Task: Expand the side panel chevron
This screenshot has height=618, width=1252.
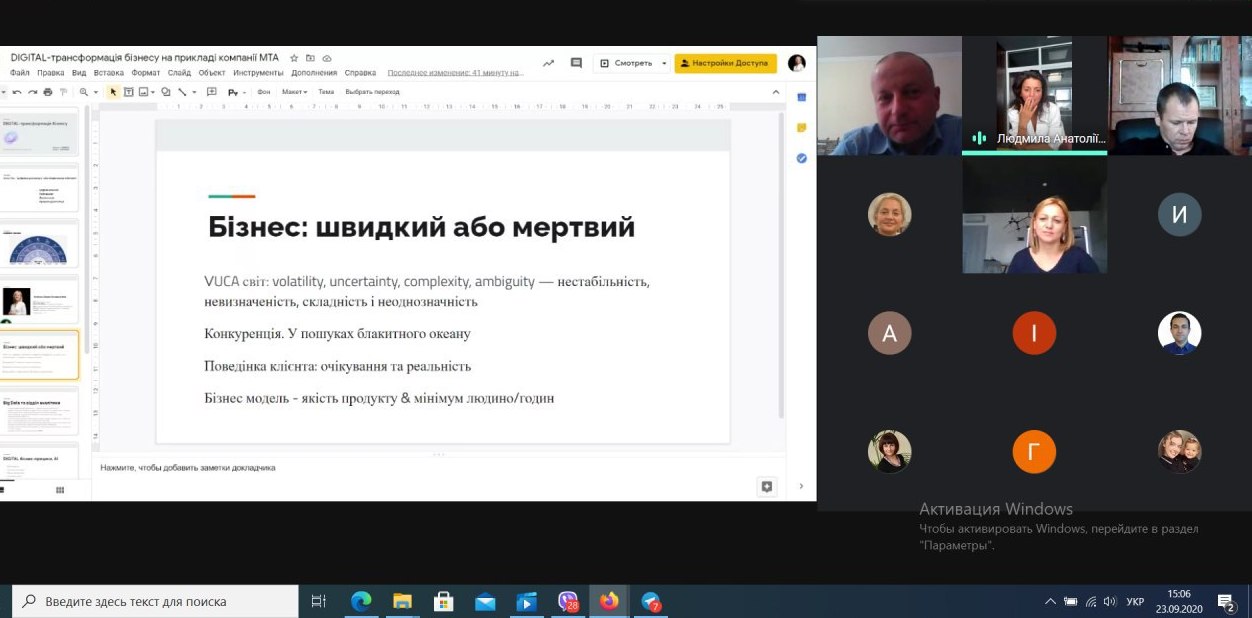Action: pos(801,486)
